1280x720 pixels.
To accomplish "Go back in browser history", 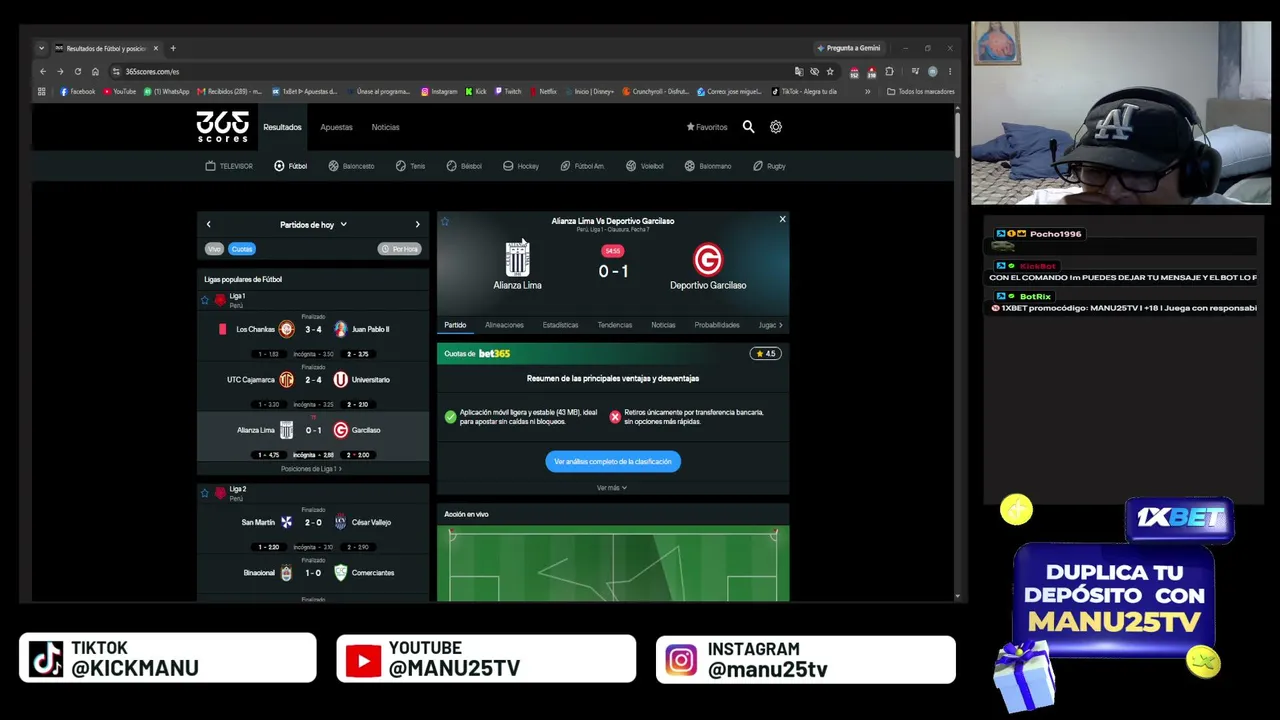I will [x=43, y=72].
